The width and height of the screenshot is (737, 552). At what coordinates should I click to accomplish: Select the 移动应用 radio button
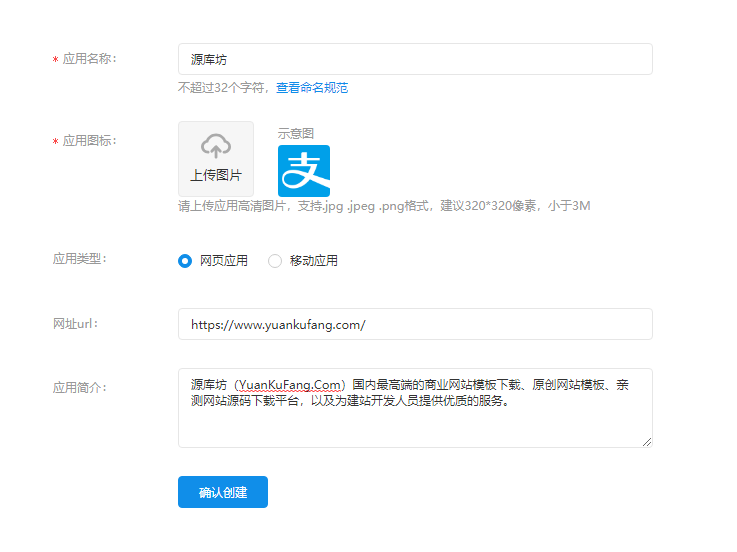pyautogui.click(x=274, y=260)
